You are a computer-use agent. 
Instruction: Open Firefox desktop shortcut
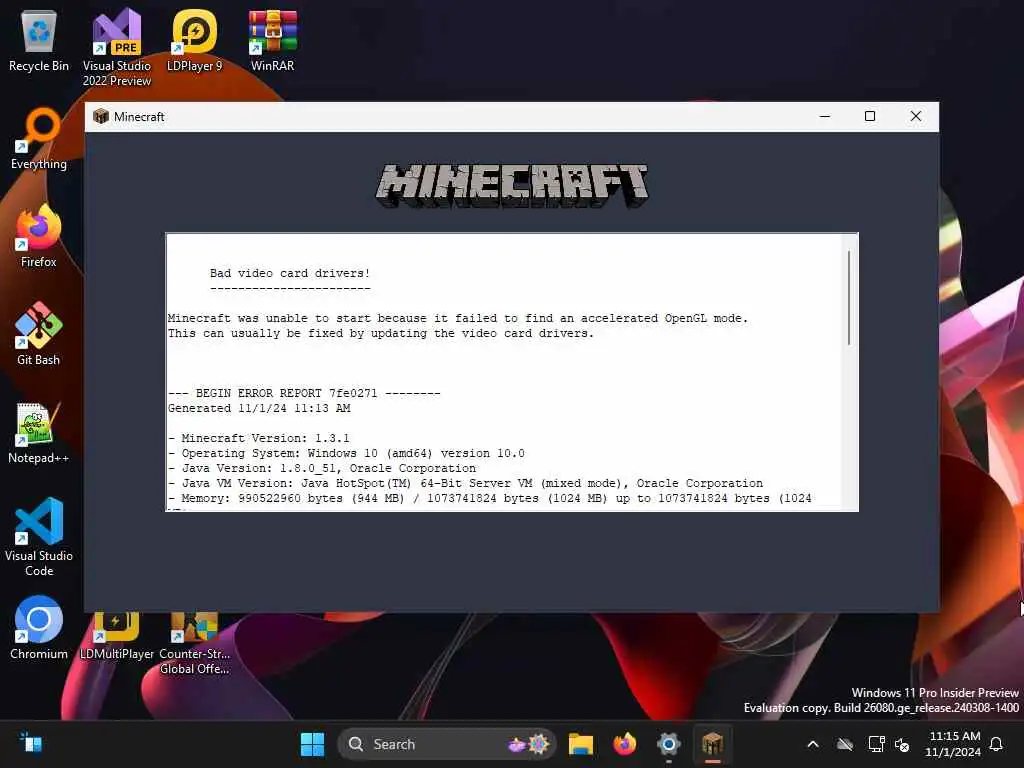pos(39,236)
